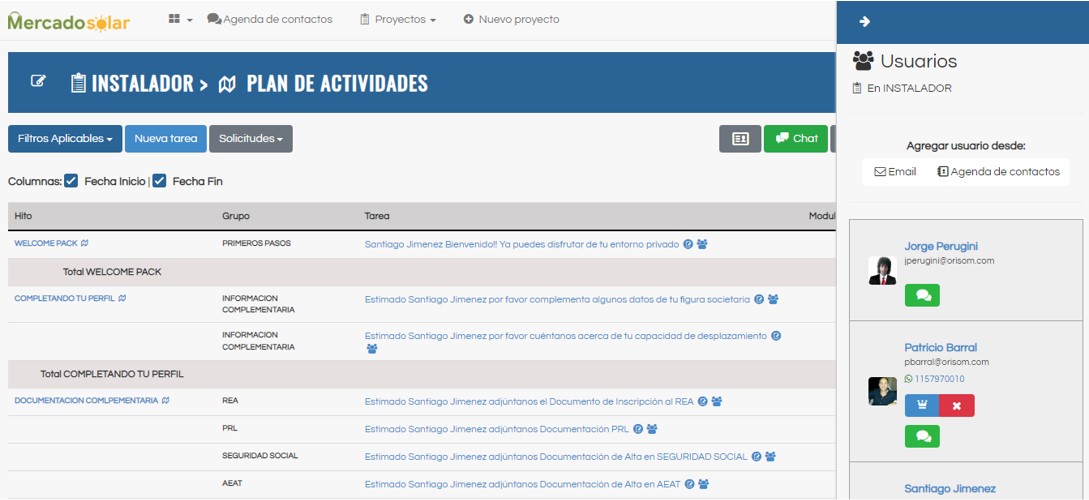1089x500 pixels.
Task: Uncheck the Fecha Inicio column checkbox
Action: point(71,181)
